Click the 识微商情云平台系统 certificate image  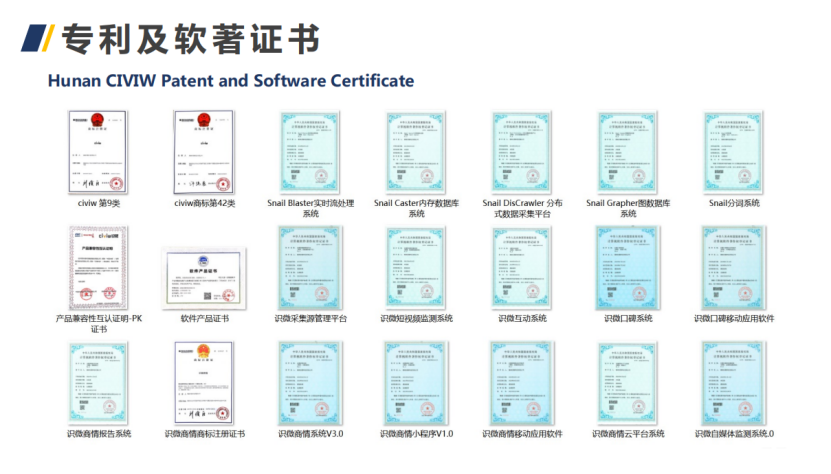(628, 383)
